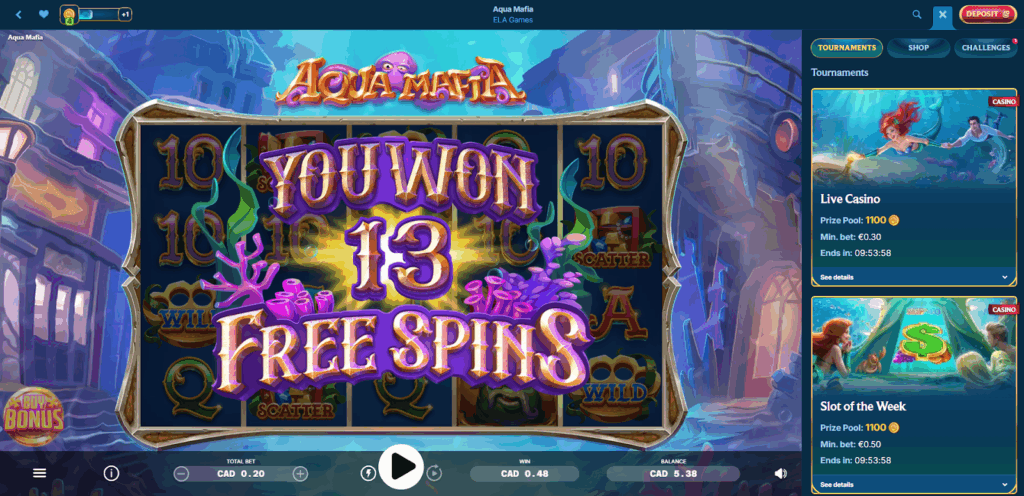Decrease total bet with minus button
The image size is (1024, 496).
tap(182, 474)
